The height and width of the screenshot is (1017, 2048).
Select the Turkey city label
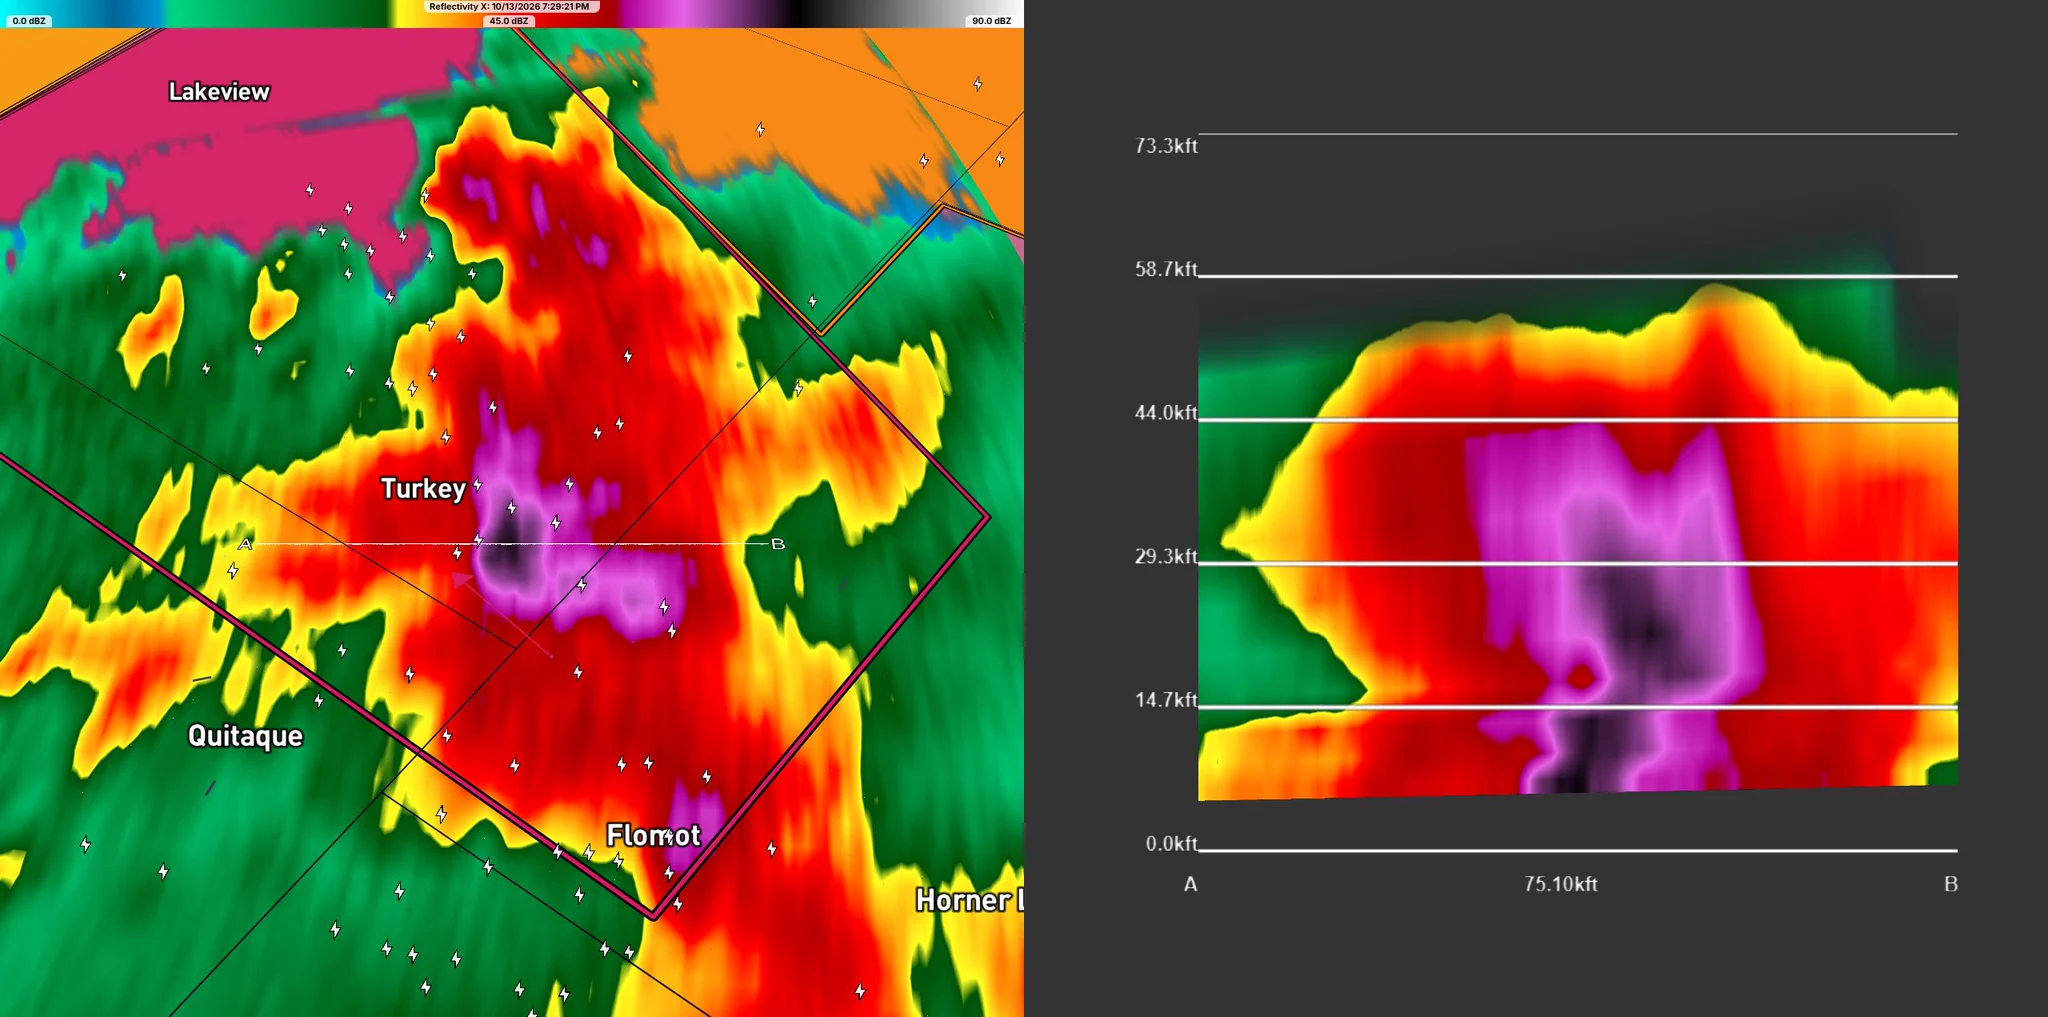(x=423, y=488)
